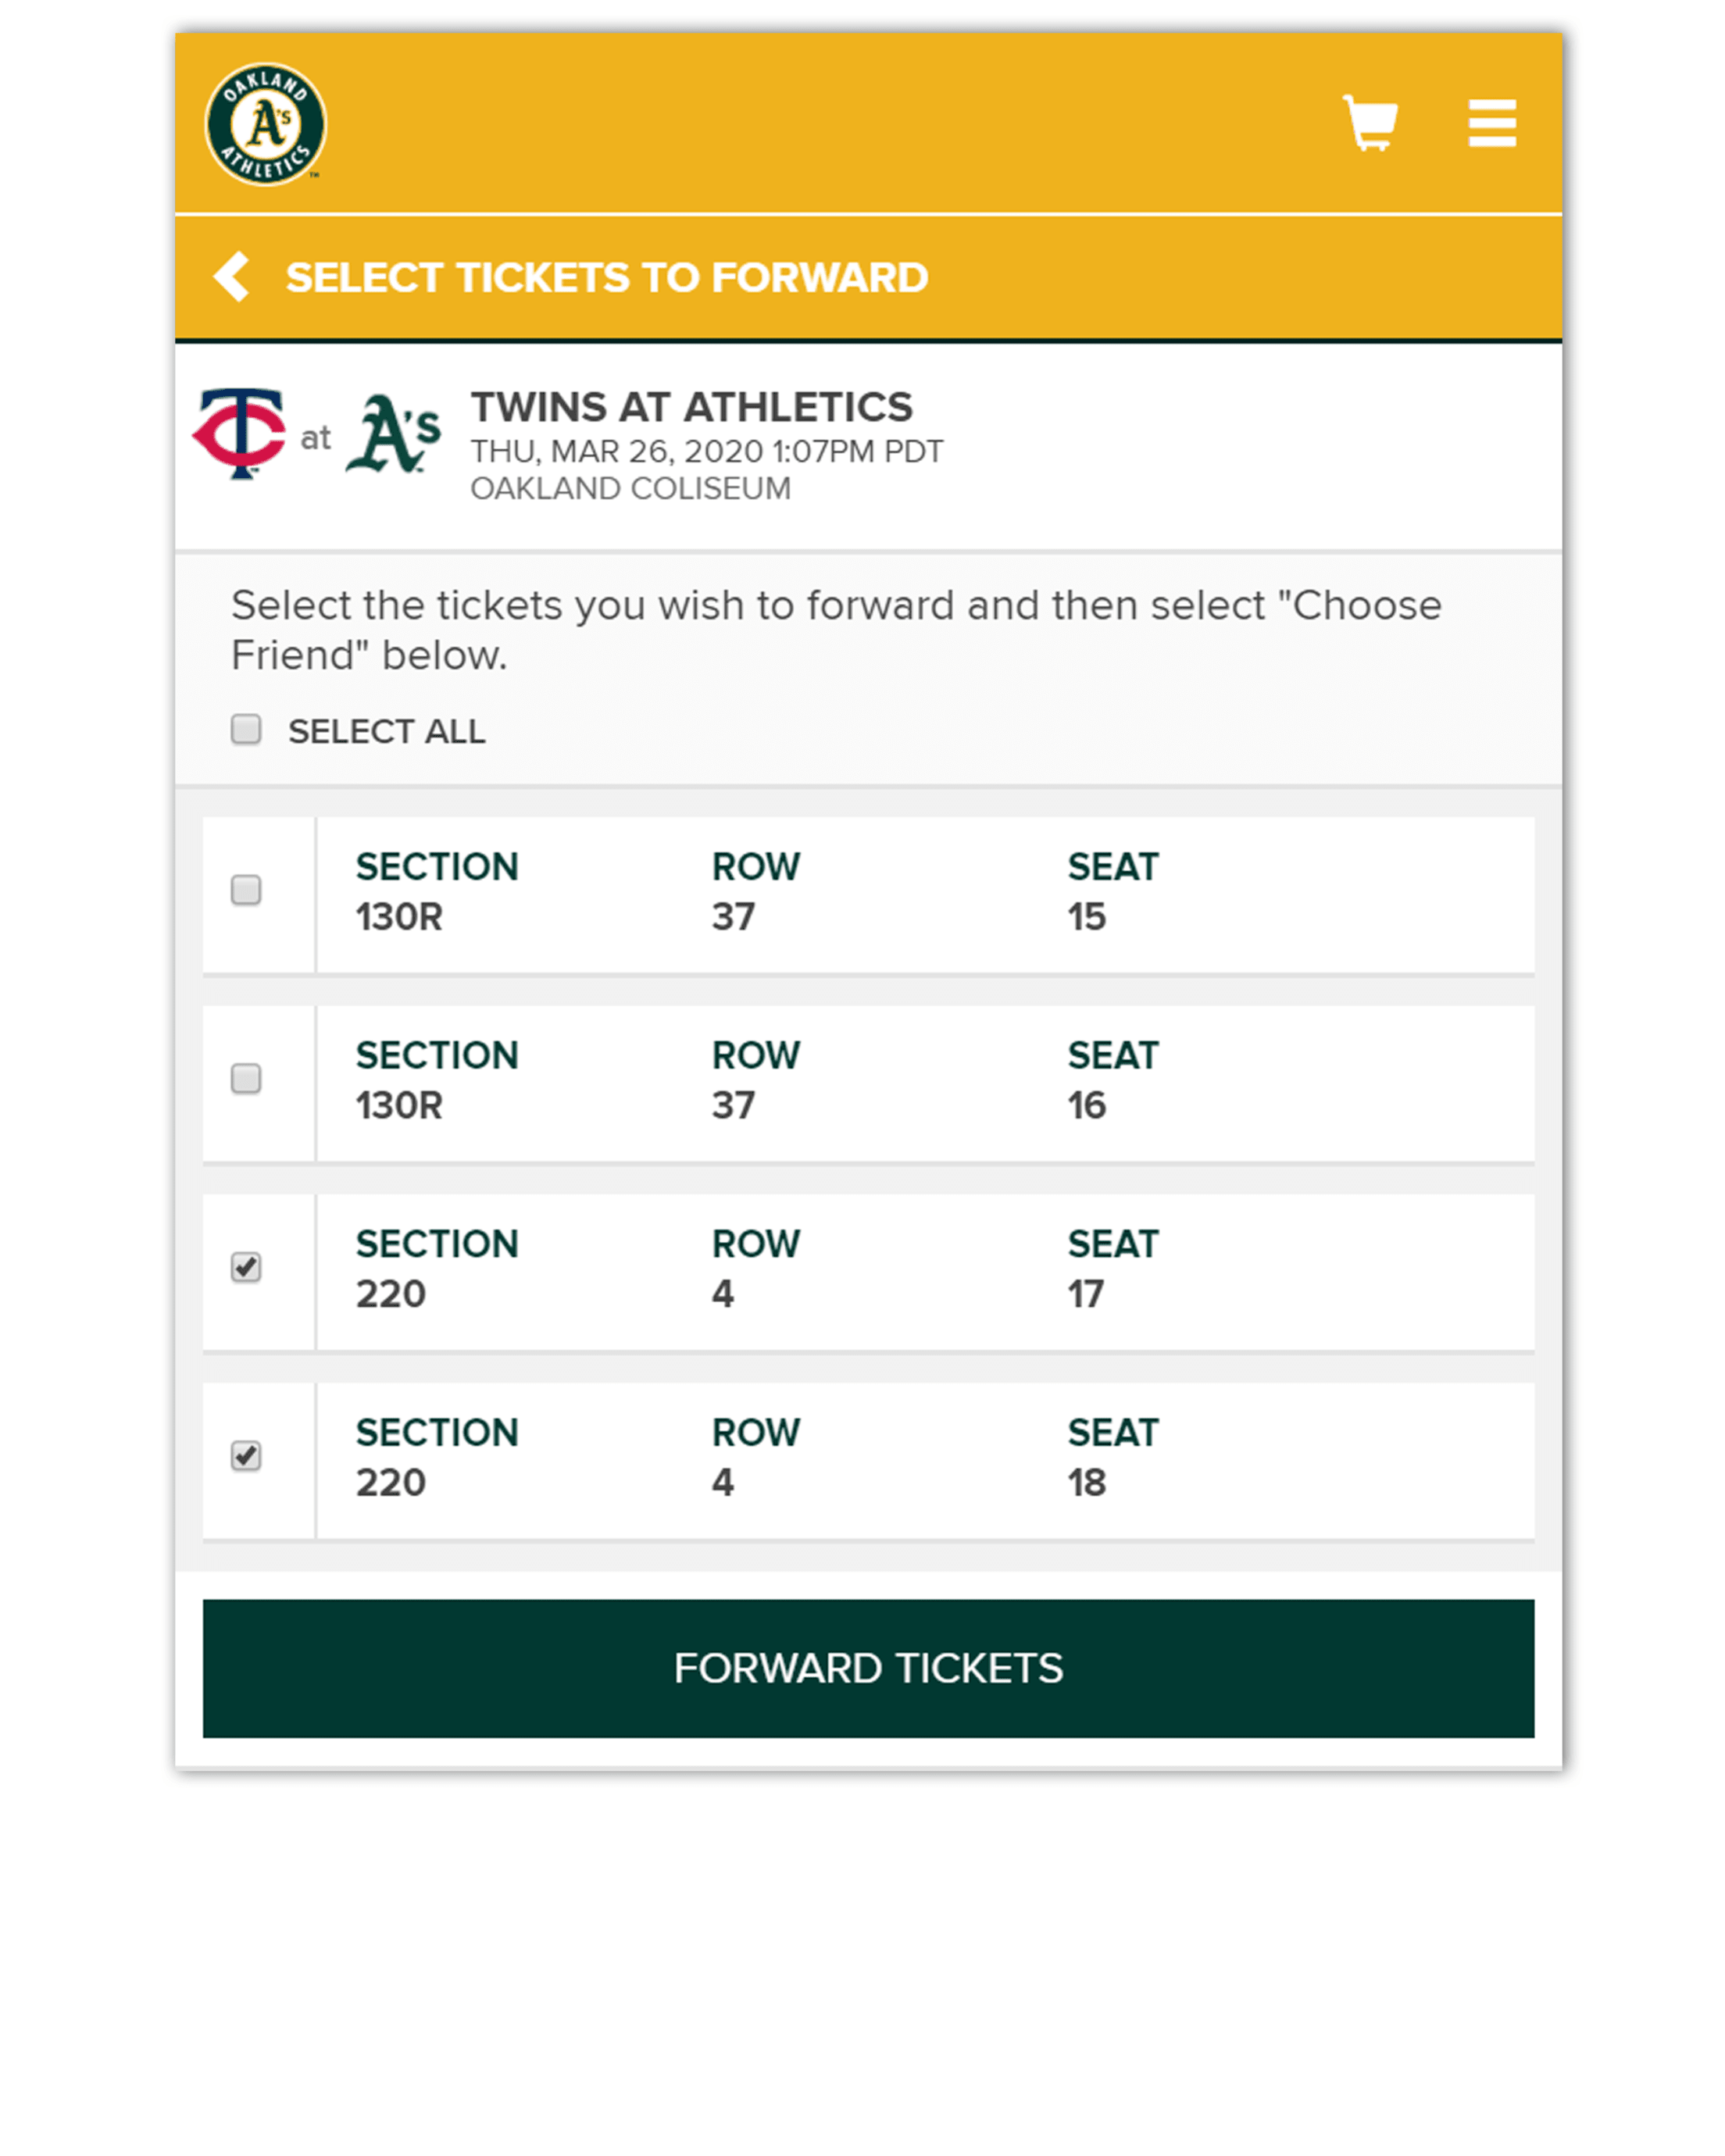Click the Select Tickets to Forward heading

click(607, 278)
